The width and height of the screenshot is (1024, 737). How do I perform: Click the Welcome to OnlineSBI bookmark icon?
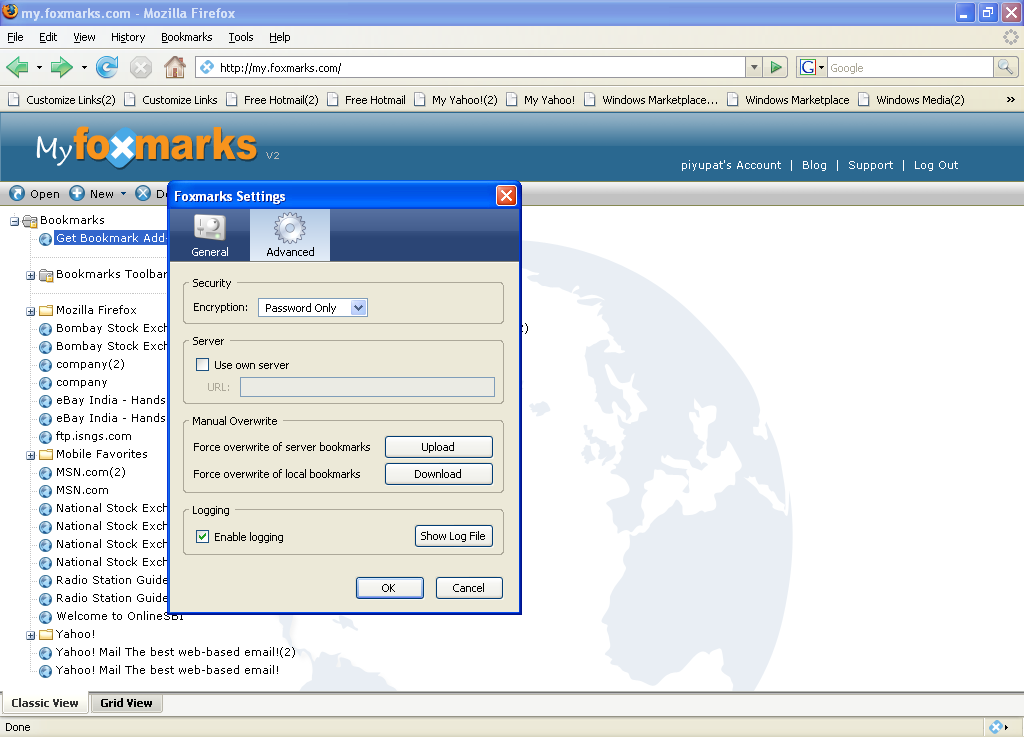pos(45,617)
